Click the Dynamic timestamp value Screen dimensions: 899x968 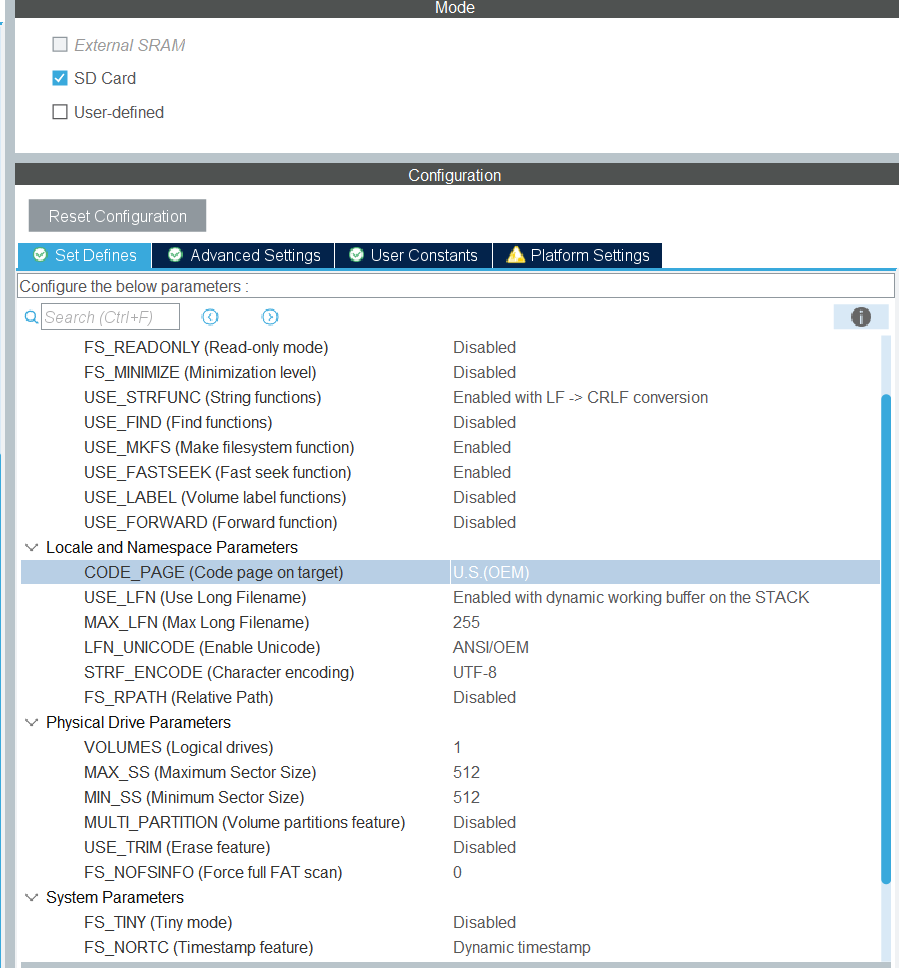coord(522,948)
